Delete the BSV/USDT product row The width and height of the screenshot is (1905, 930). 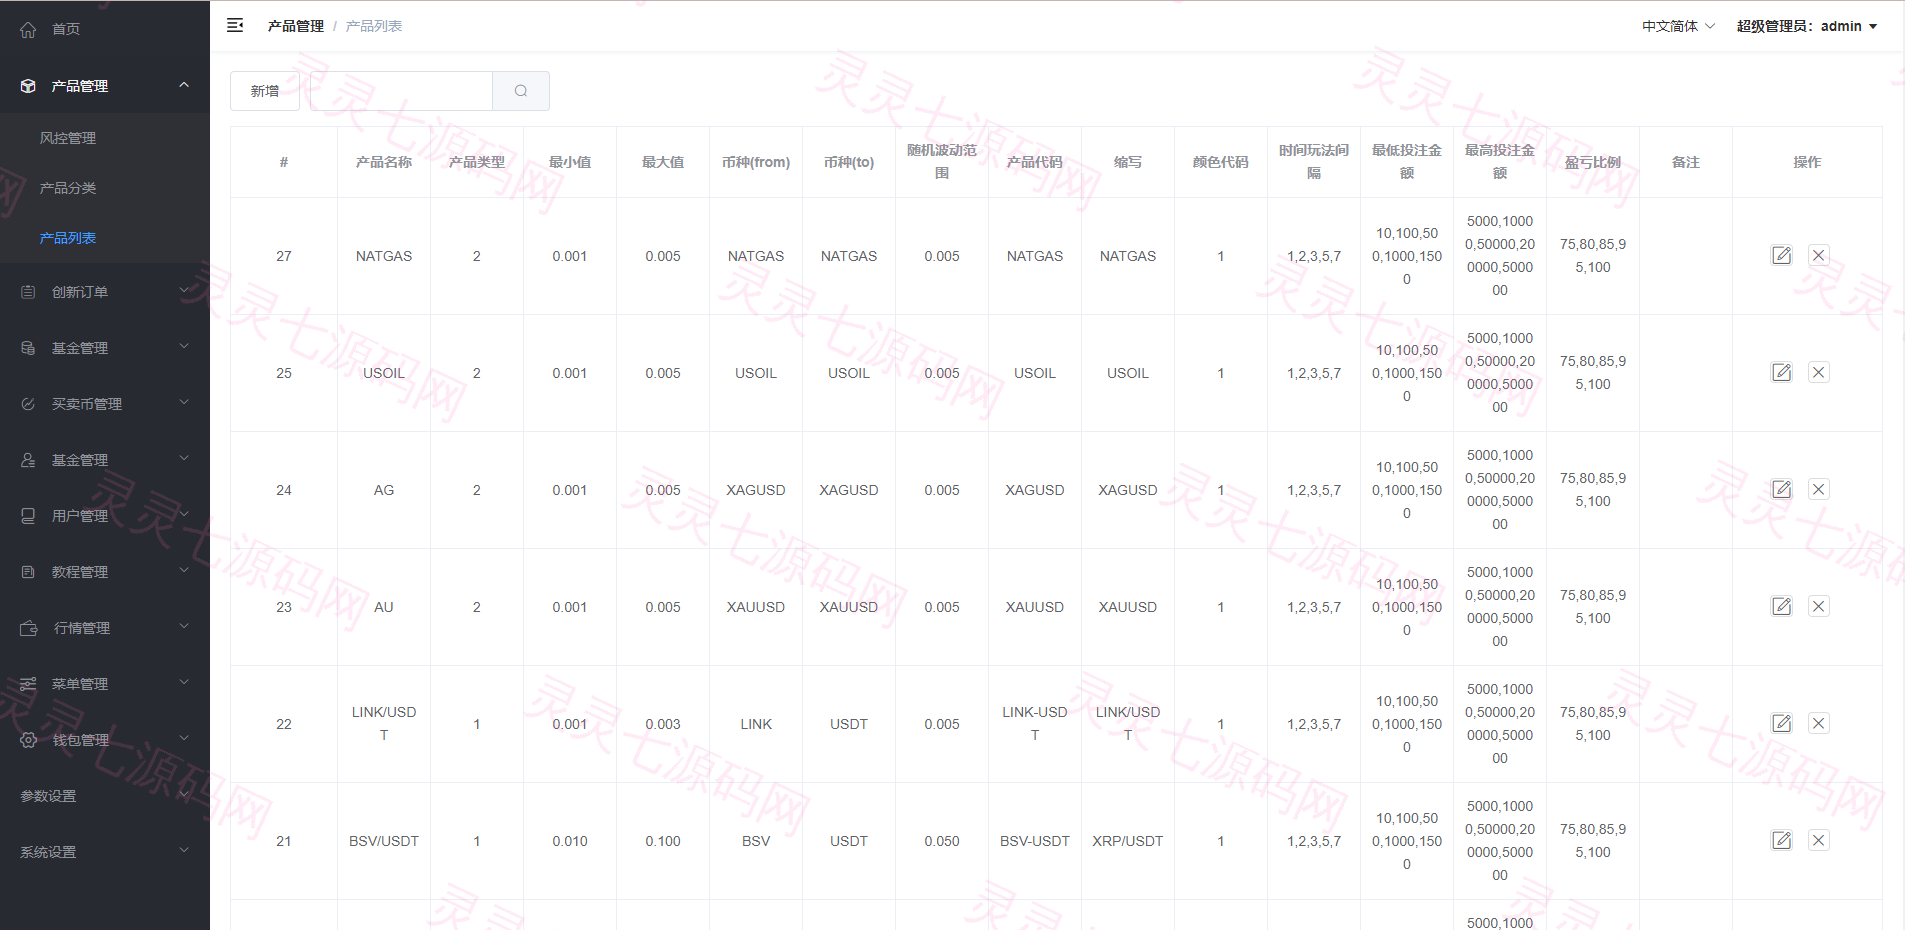pyautogui.click(x=1818, y=840)
